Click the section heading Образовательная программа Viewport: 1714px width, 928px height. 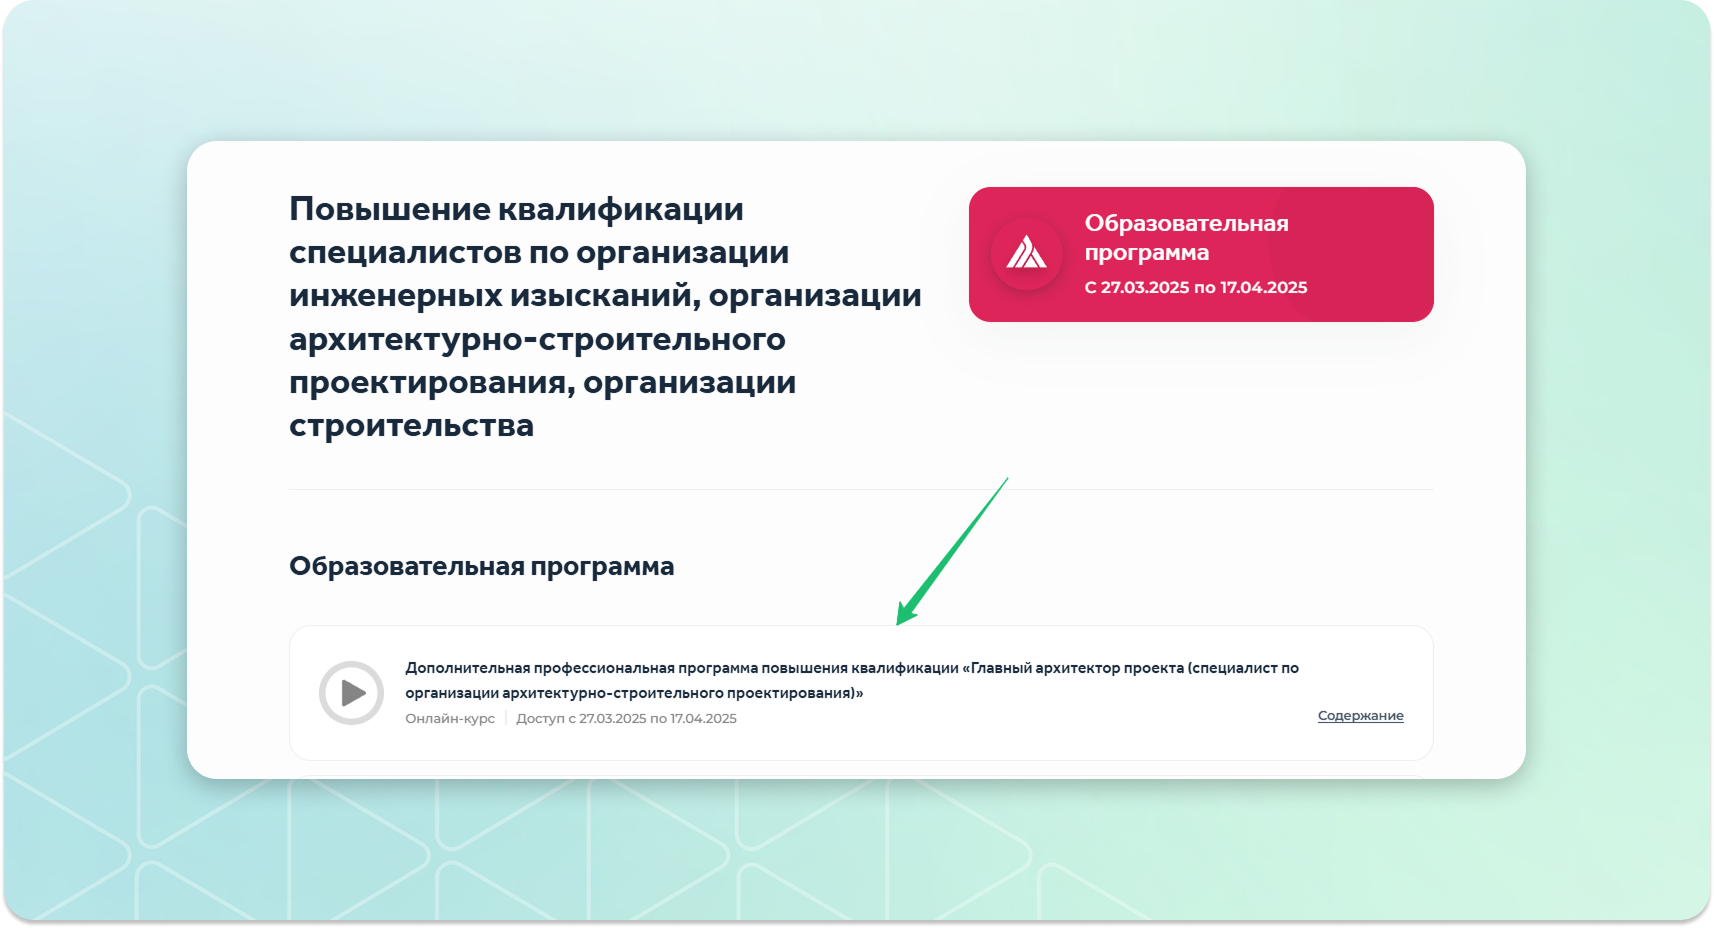click(481, 567)
